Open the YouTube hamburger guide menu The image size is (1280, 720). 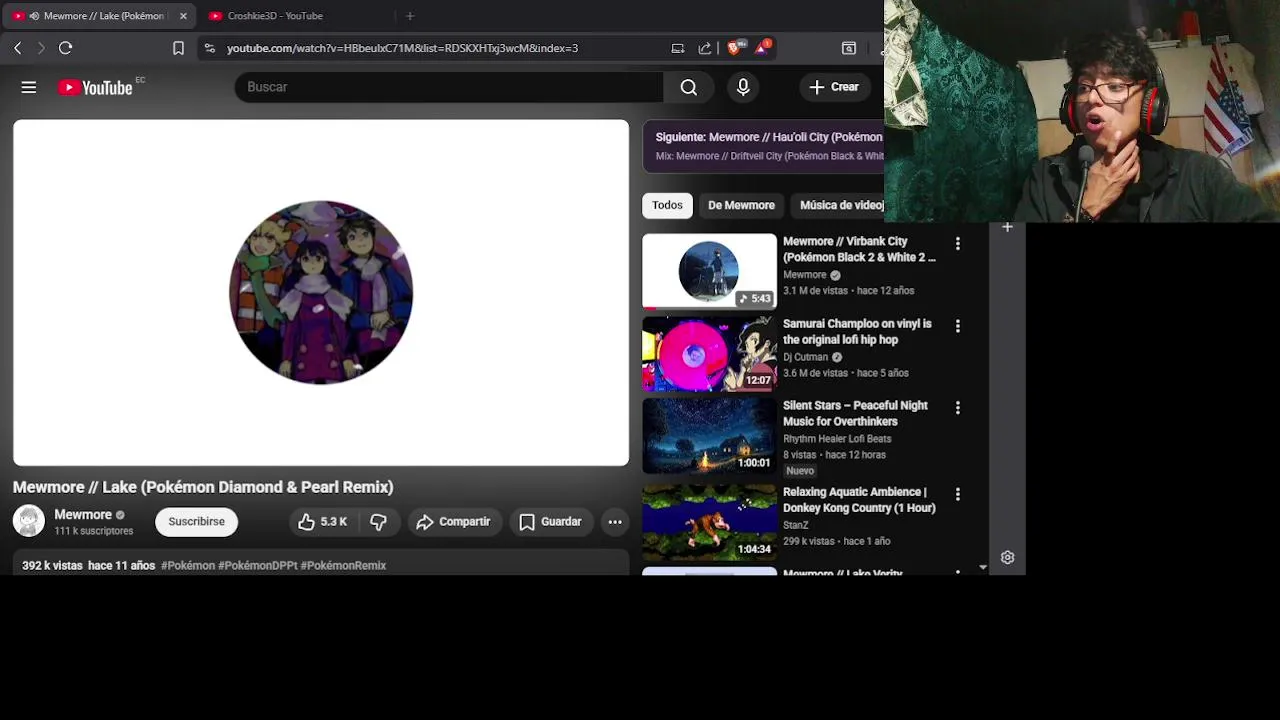(x=29, y=87)
